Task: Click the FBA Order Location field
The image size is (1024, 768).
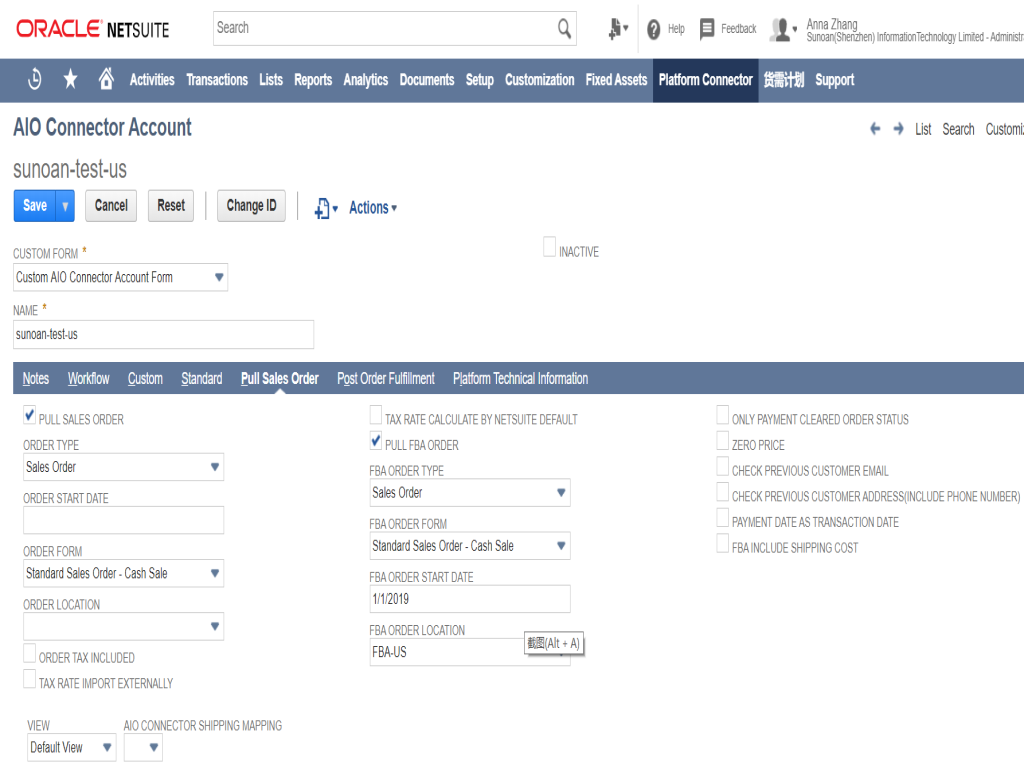Action: (470, 652)
